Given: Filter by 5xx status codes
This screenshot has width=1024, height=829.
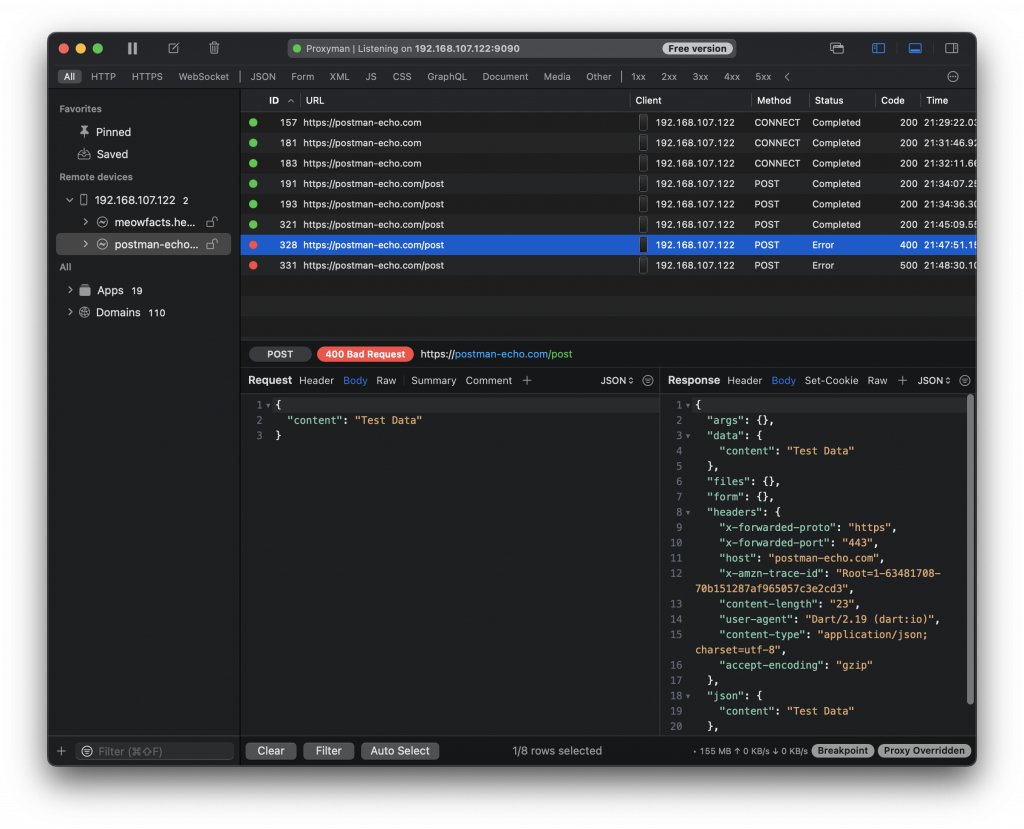Looking at the screenshot, I should 763,76.
